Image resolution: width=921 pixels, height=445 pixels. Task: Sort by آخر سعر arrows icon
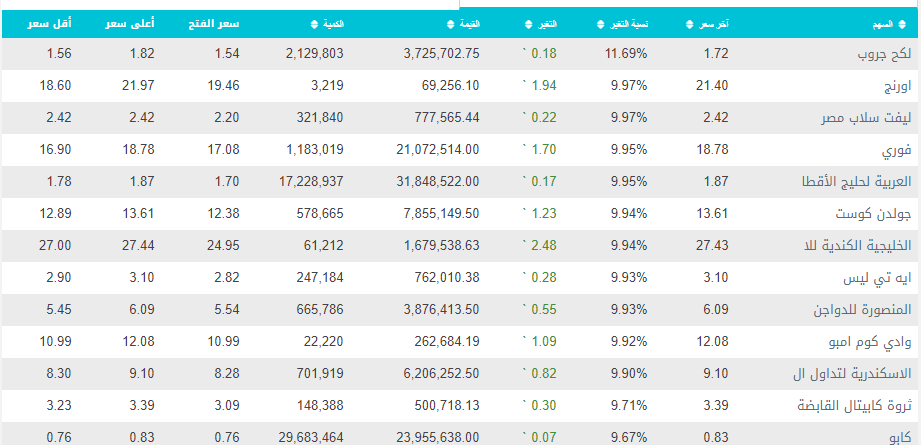tap(690, 24)
